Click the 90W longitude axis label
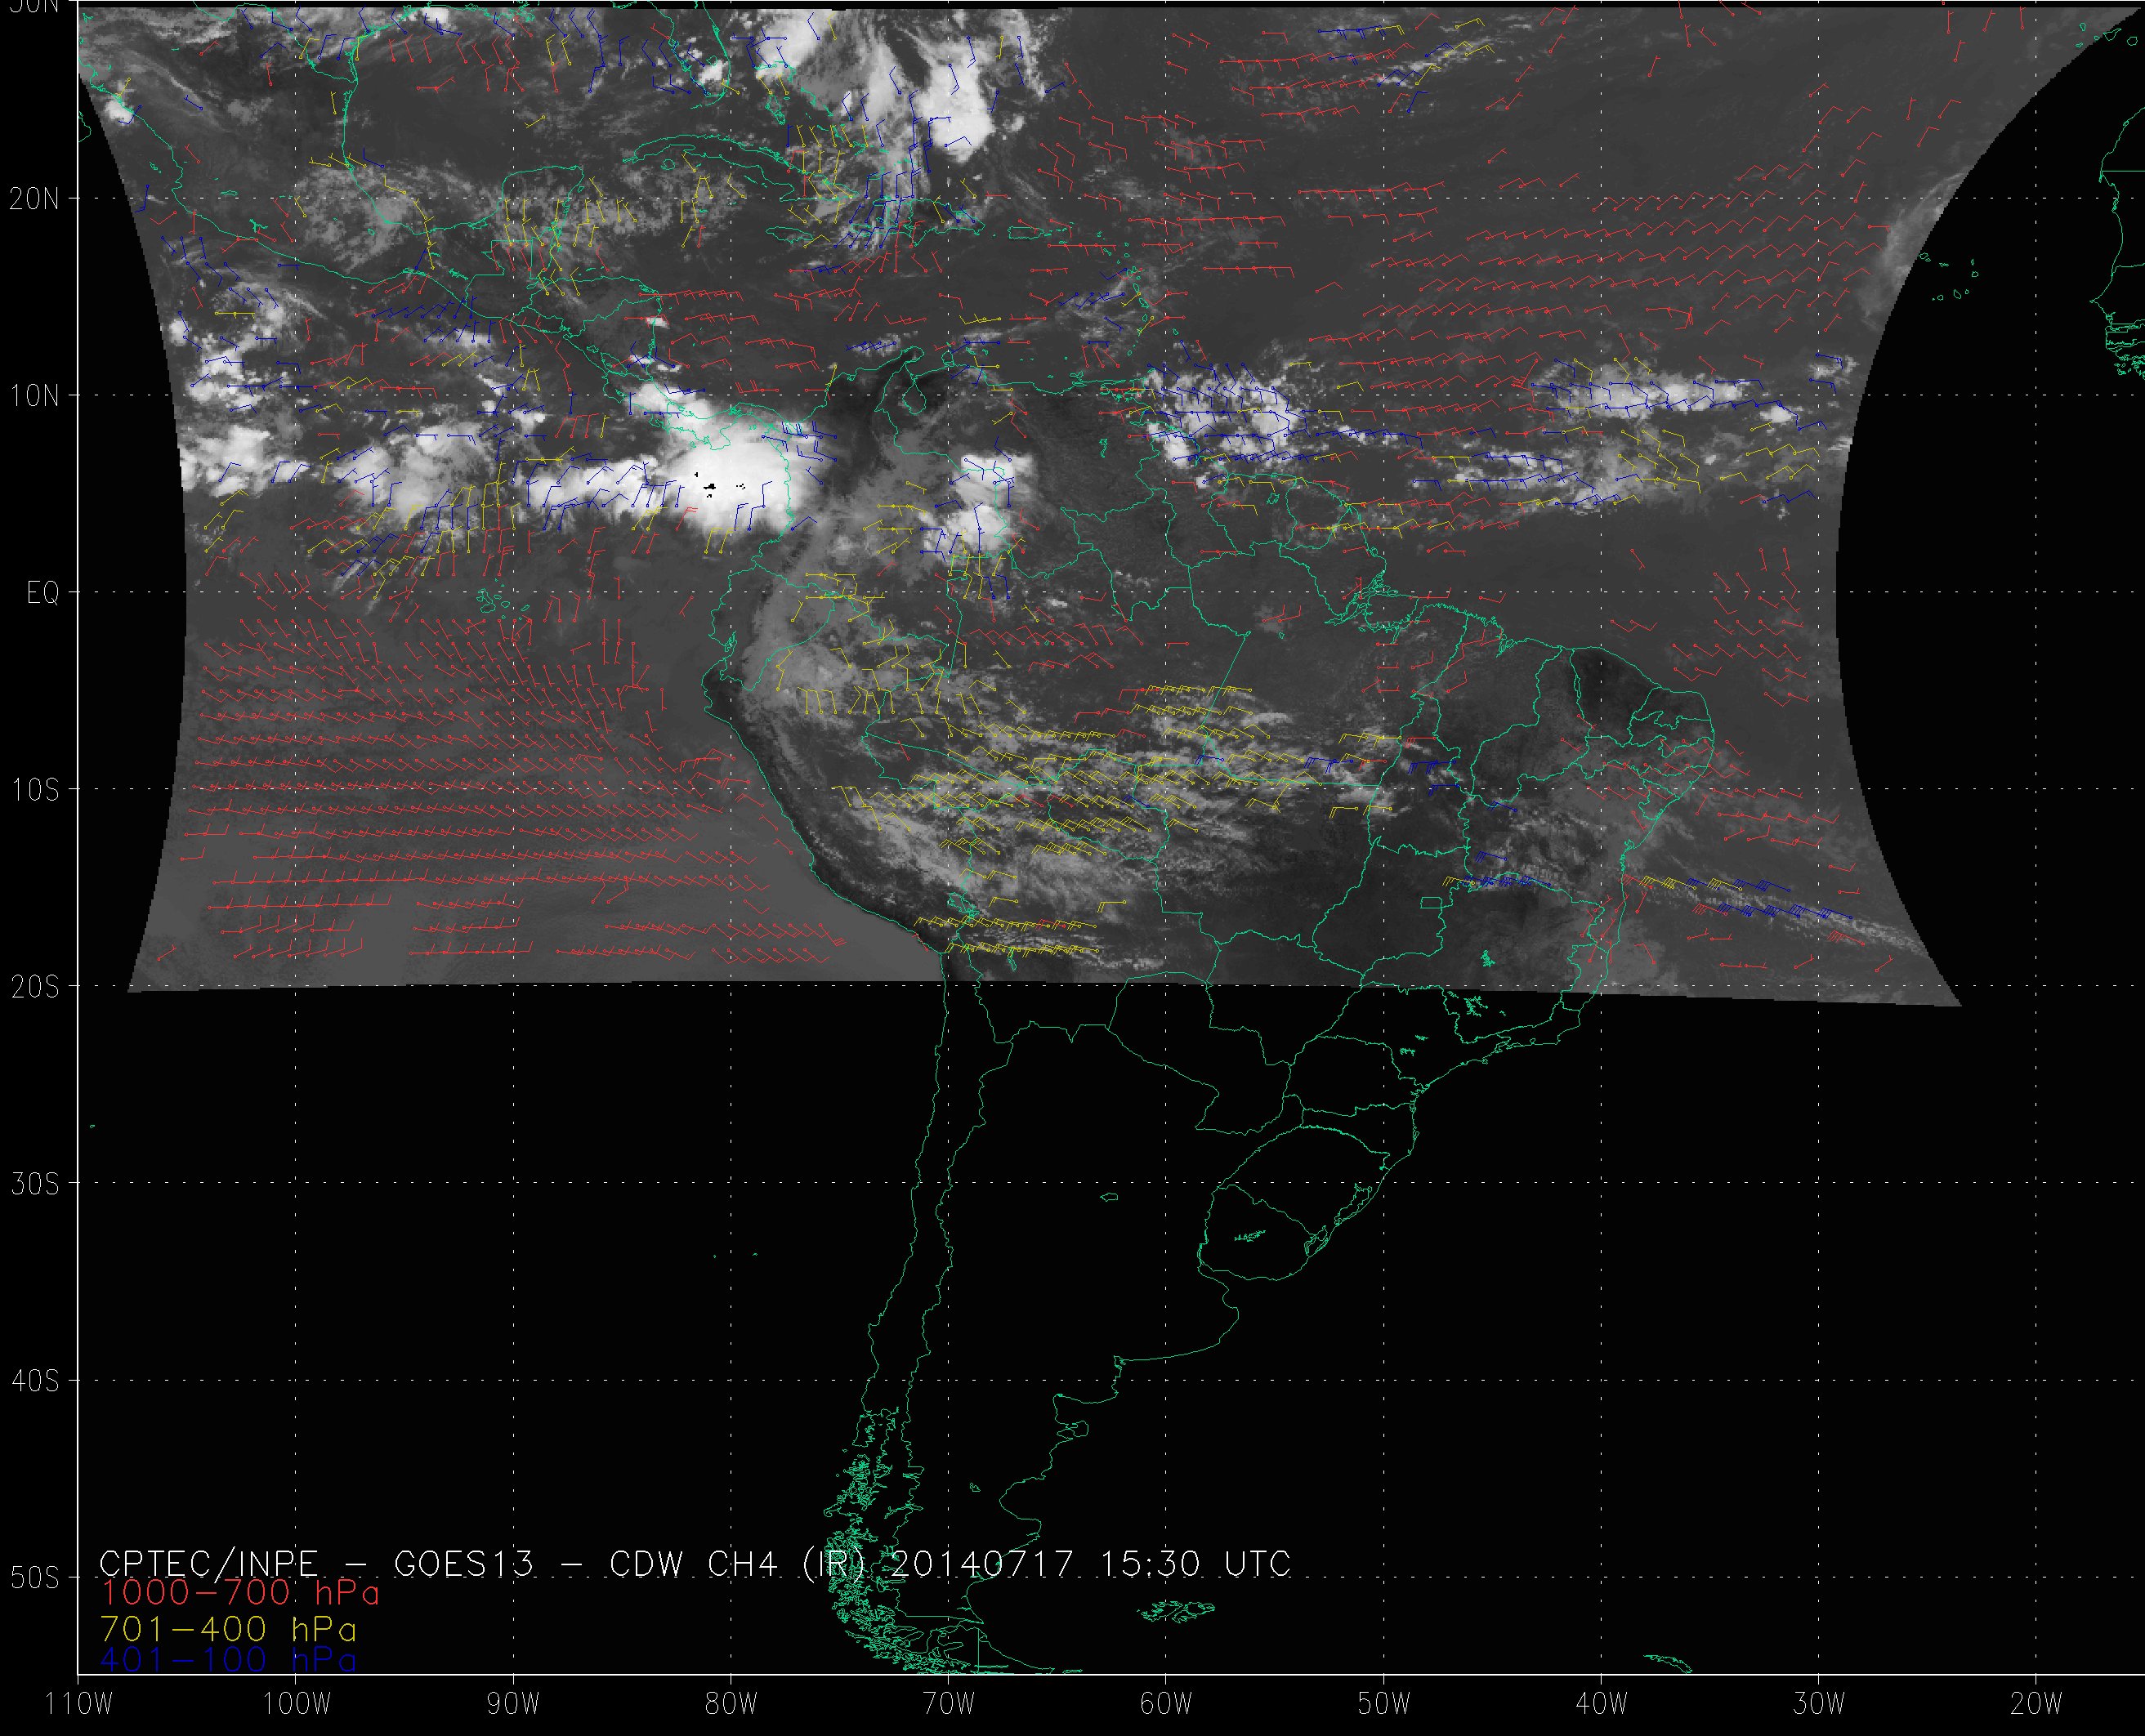The height and width of the screenshot is (1736, 2145). (x=513, y=1703)
